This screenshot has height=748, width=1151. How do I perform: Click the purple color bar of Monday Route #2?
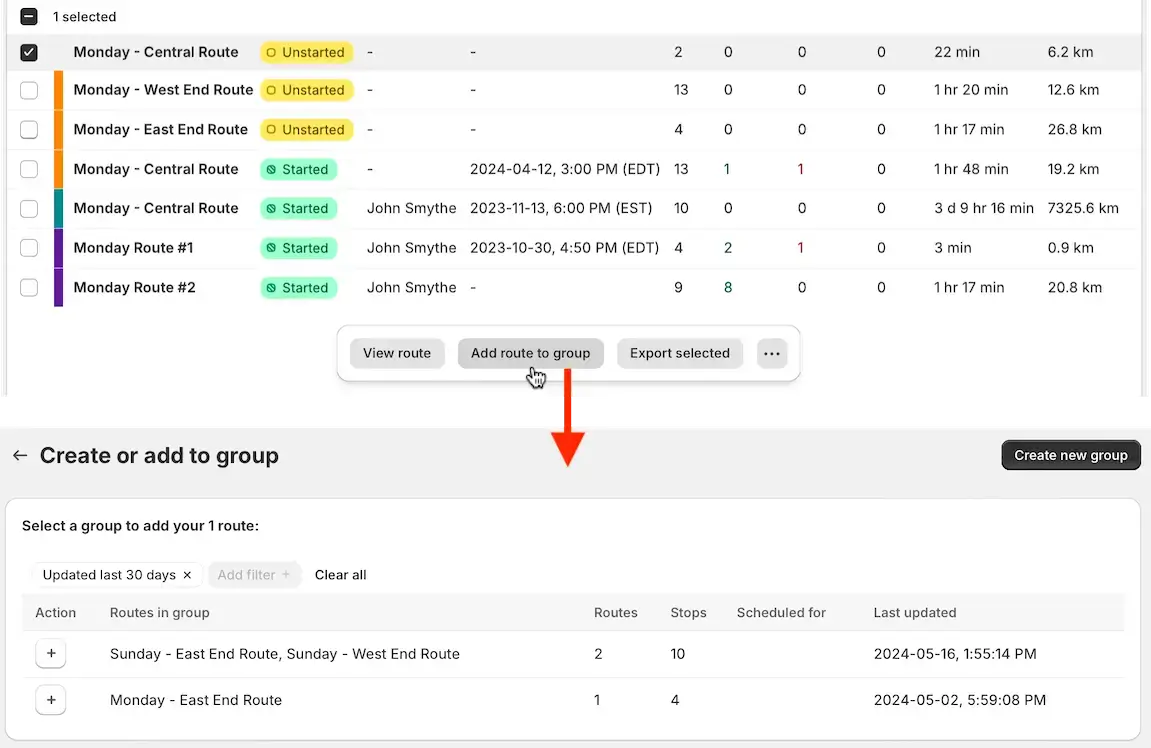pyautogui.click(x=59, y=288)
